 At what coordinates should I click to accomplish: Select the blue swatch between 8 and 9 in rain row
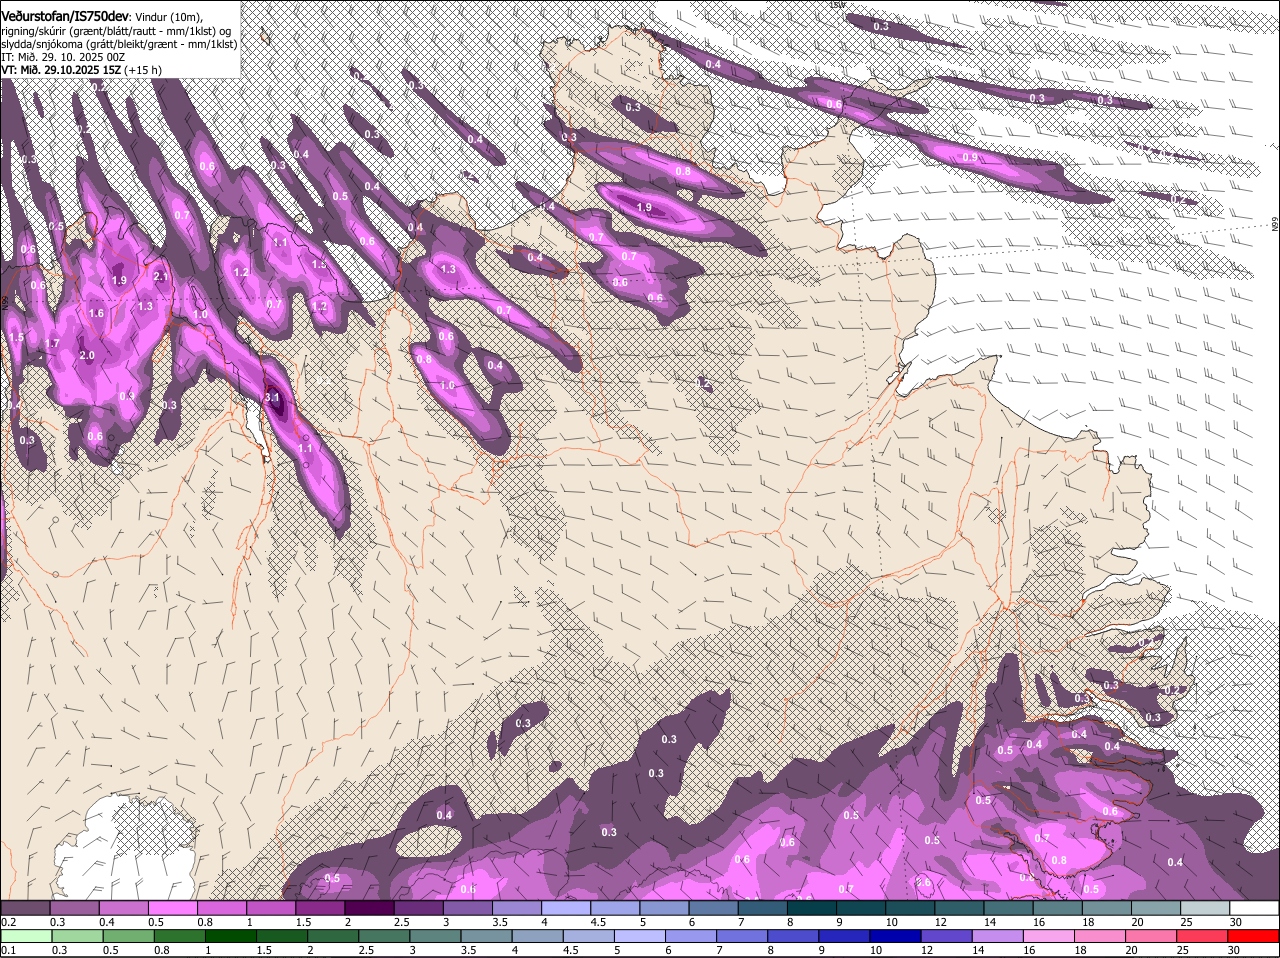pos(794,936)
